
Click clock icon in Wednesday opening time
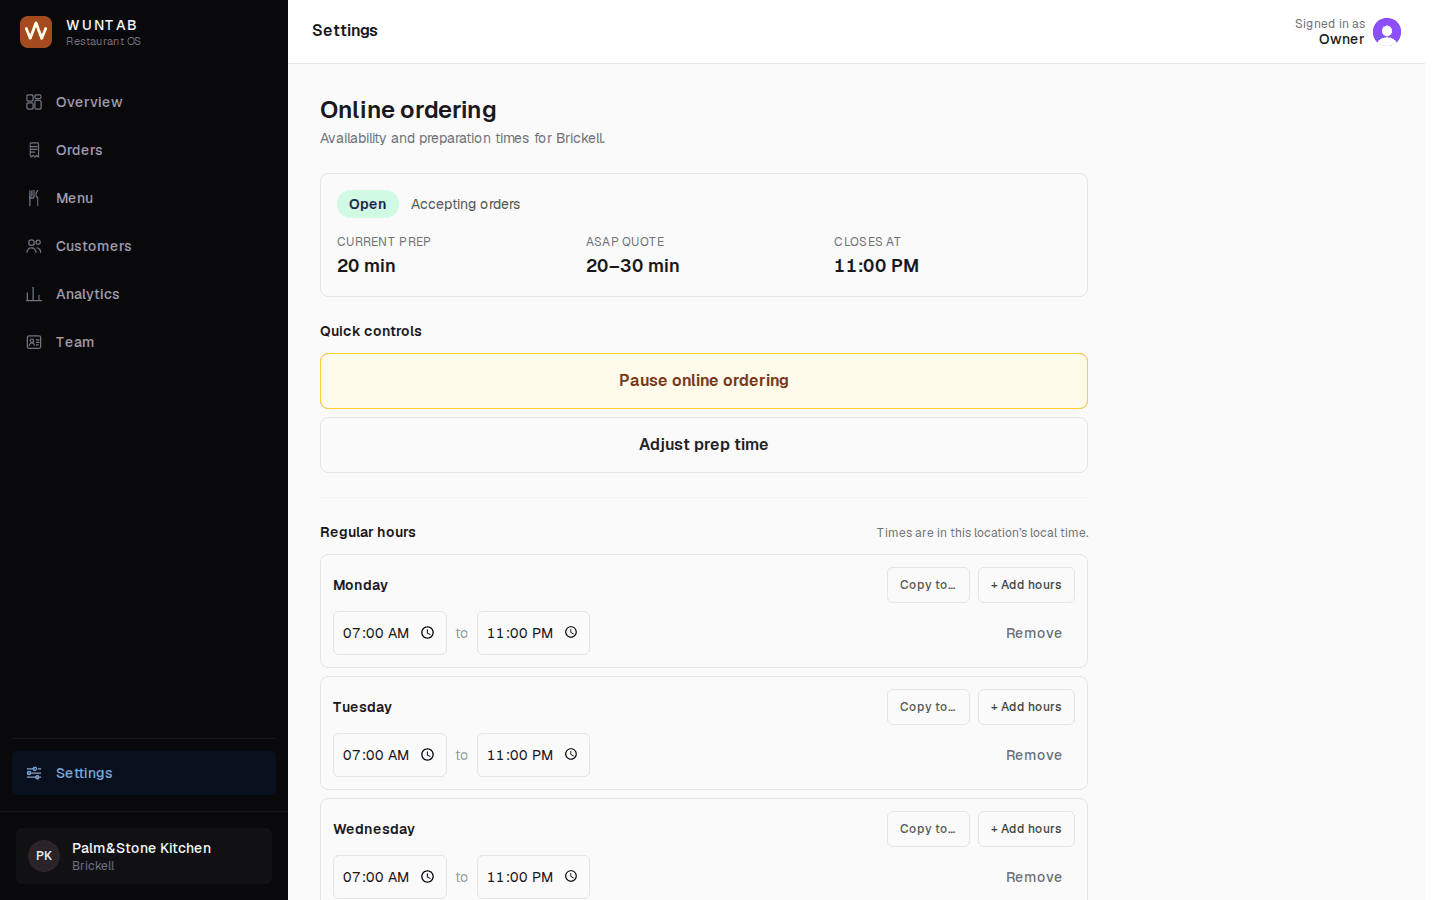(x=427, y=877)
